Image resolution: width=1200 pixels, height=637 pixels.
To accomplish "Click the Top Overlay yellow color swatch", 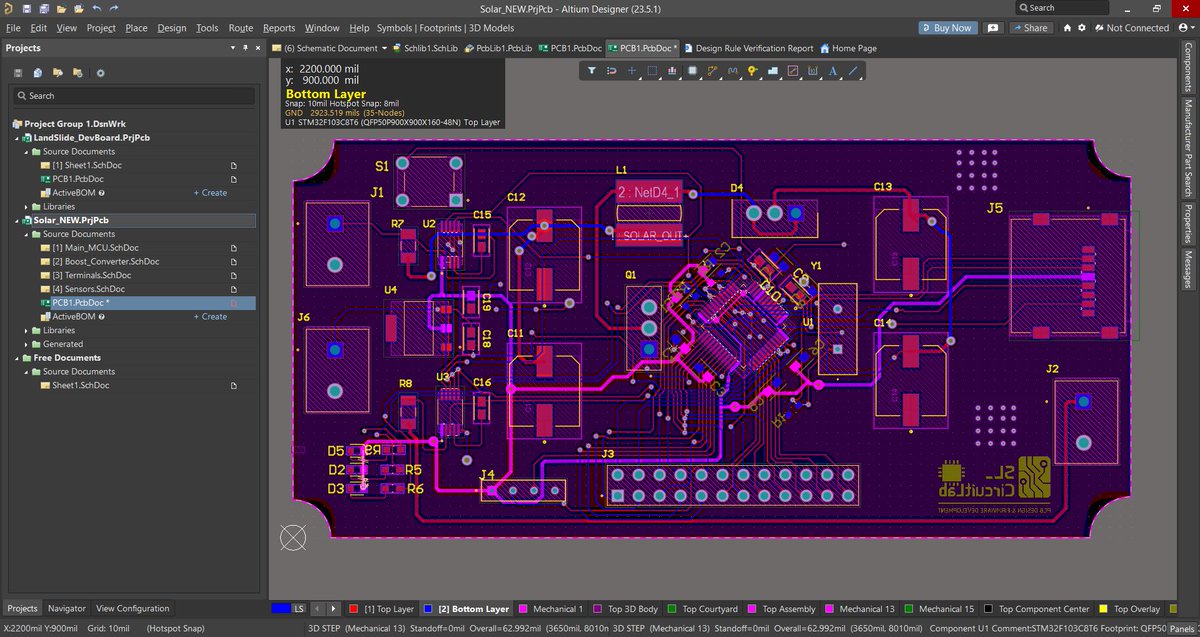I will (1104, 608).
